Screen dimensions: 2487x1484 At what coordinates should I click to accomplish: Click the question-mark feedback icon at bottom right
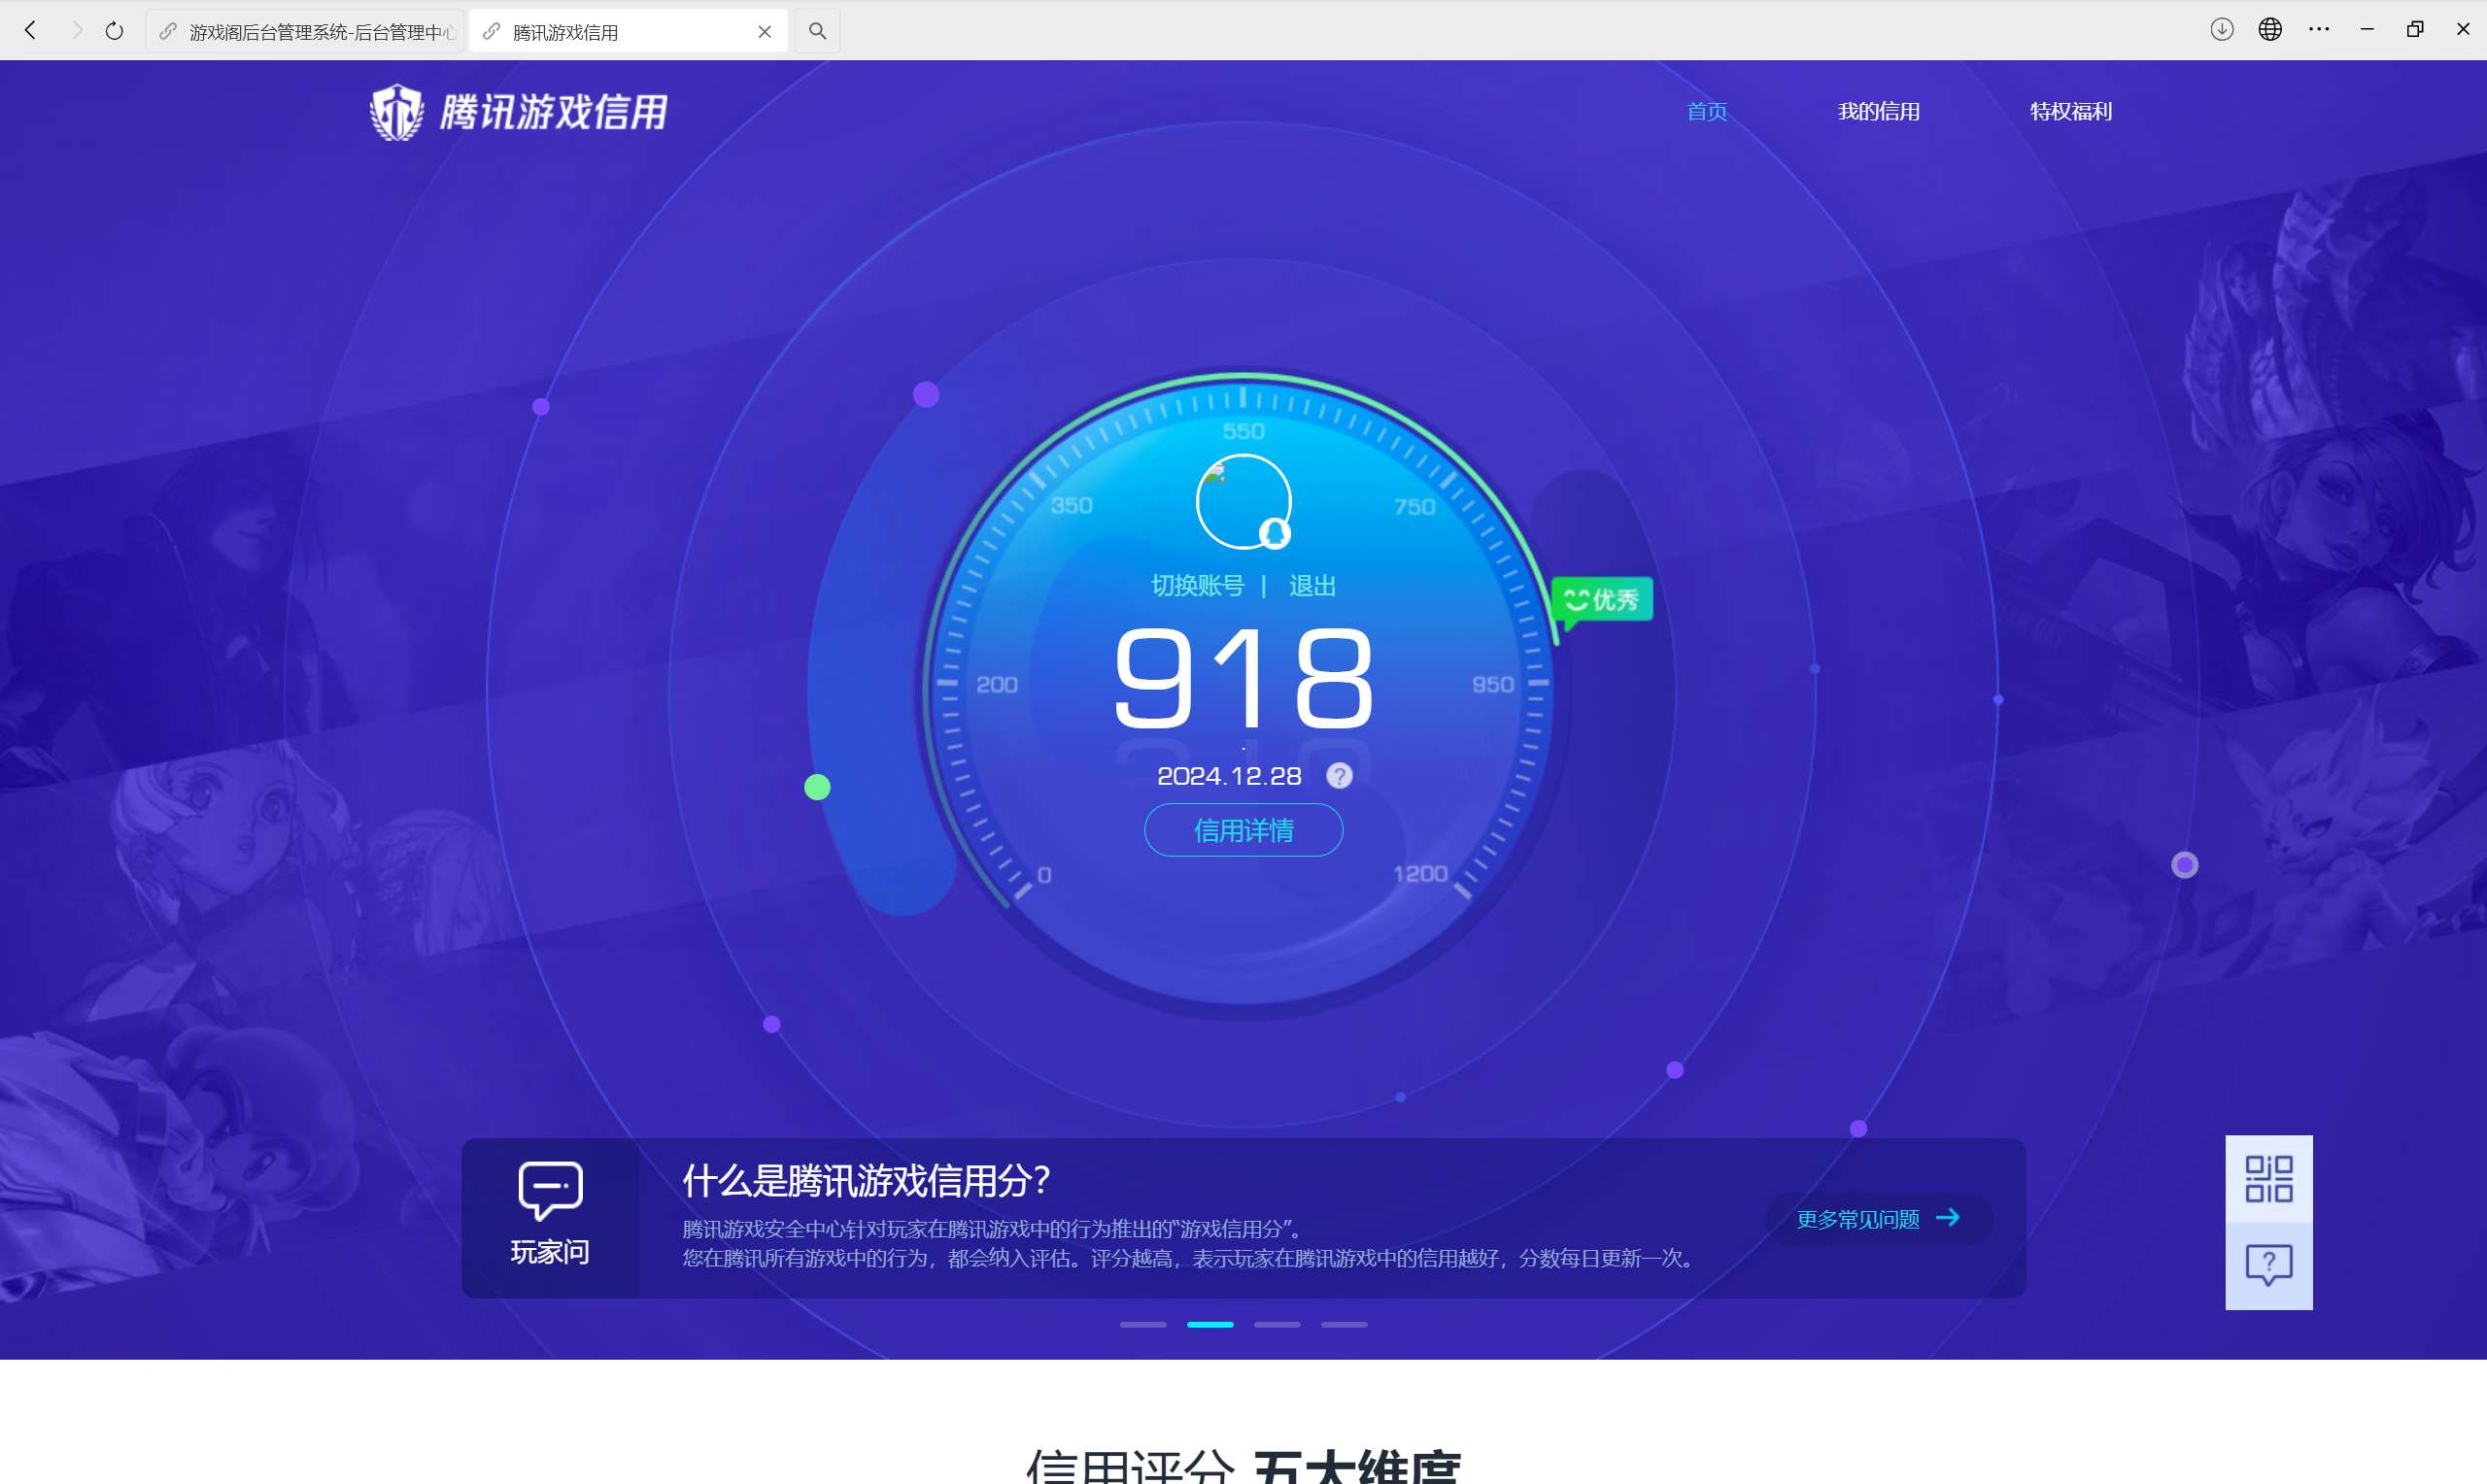2268,1265
